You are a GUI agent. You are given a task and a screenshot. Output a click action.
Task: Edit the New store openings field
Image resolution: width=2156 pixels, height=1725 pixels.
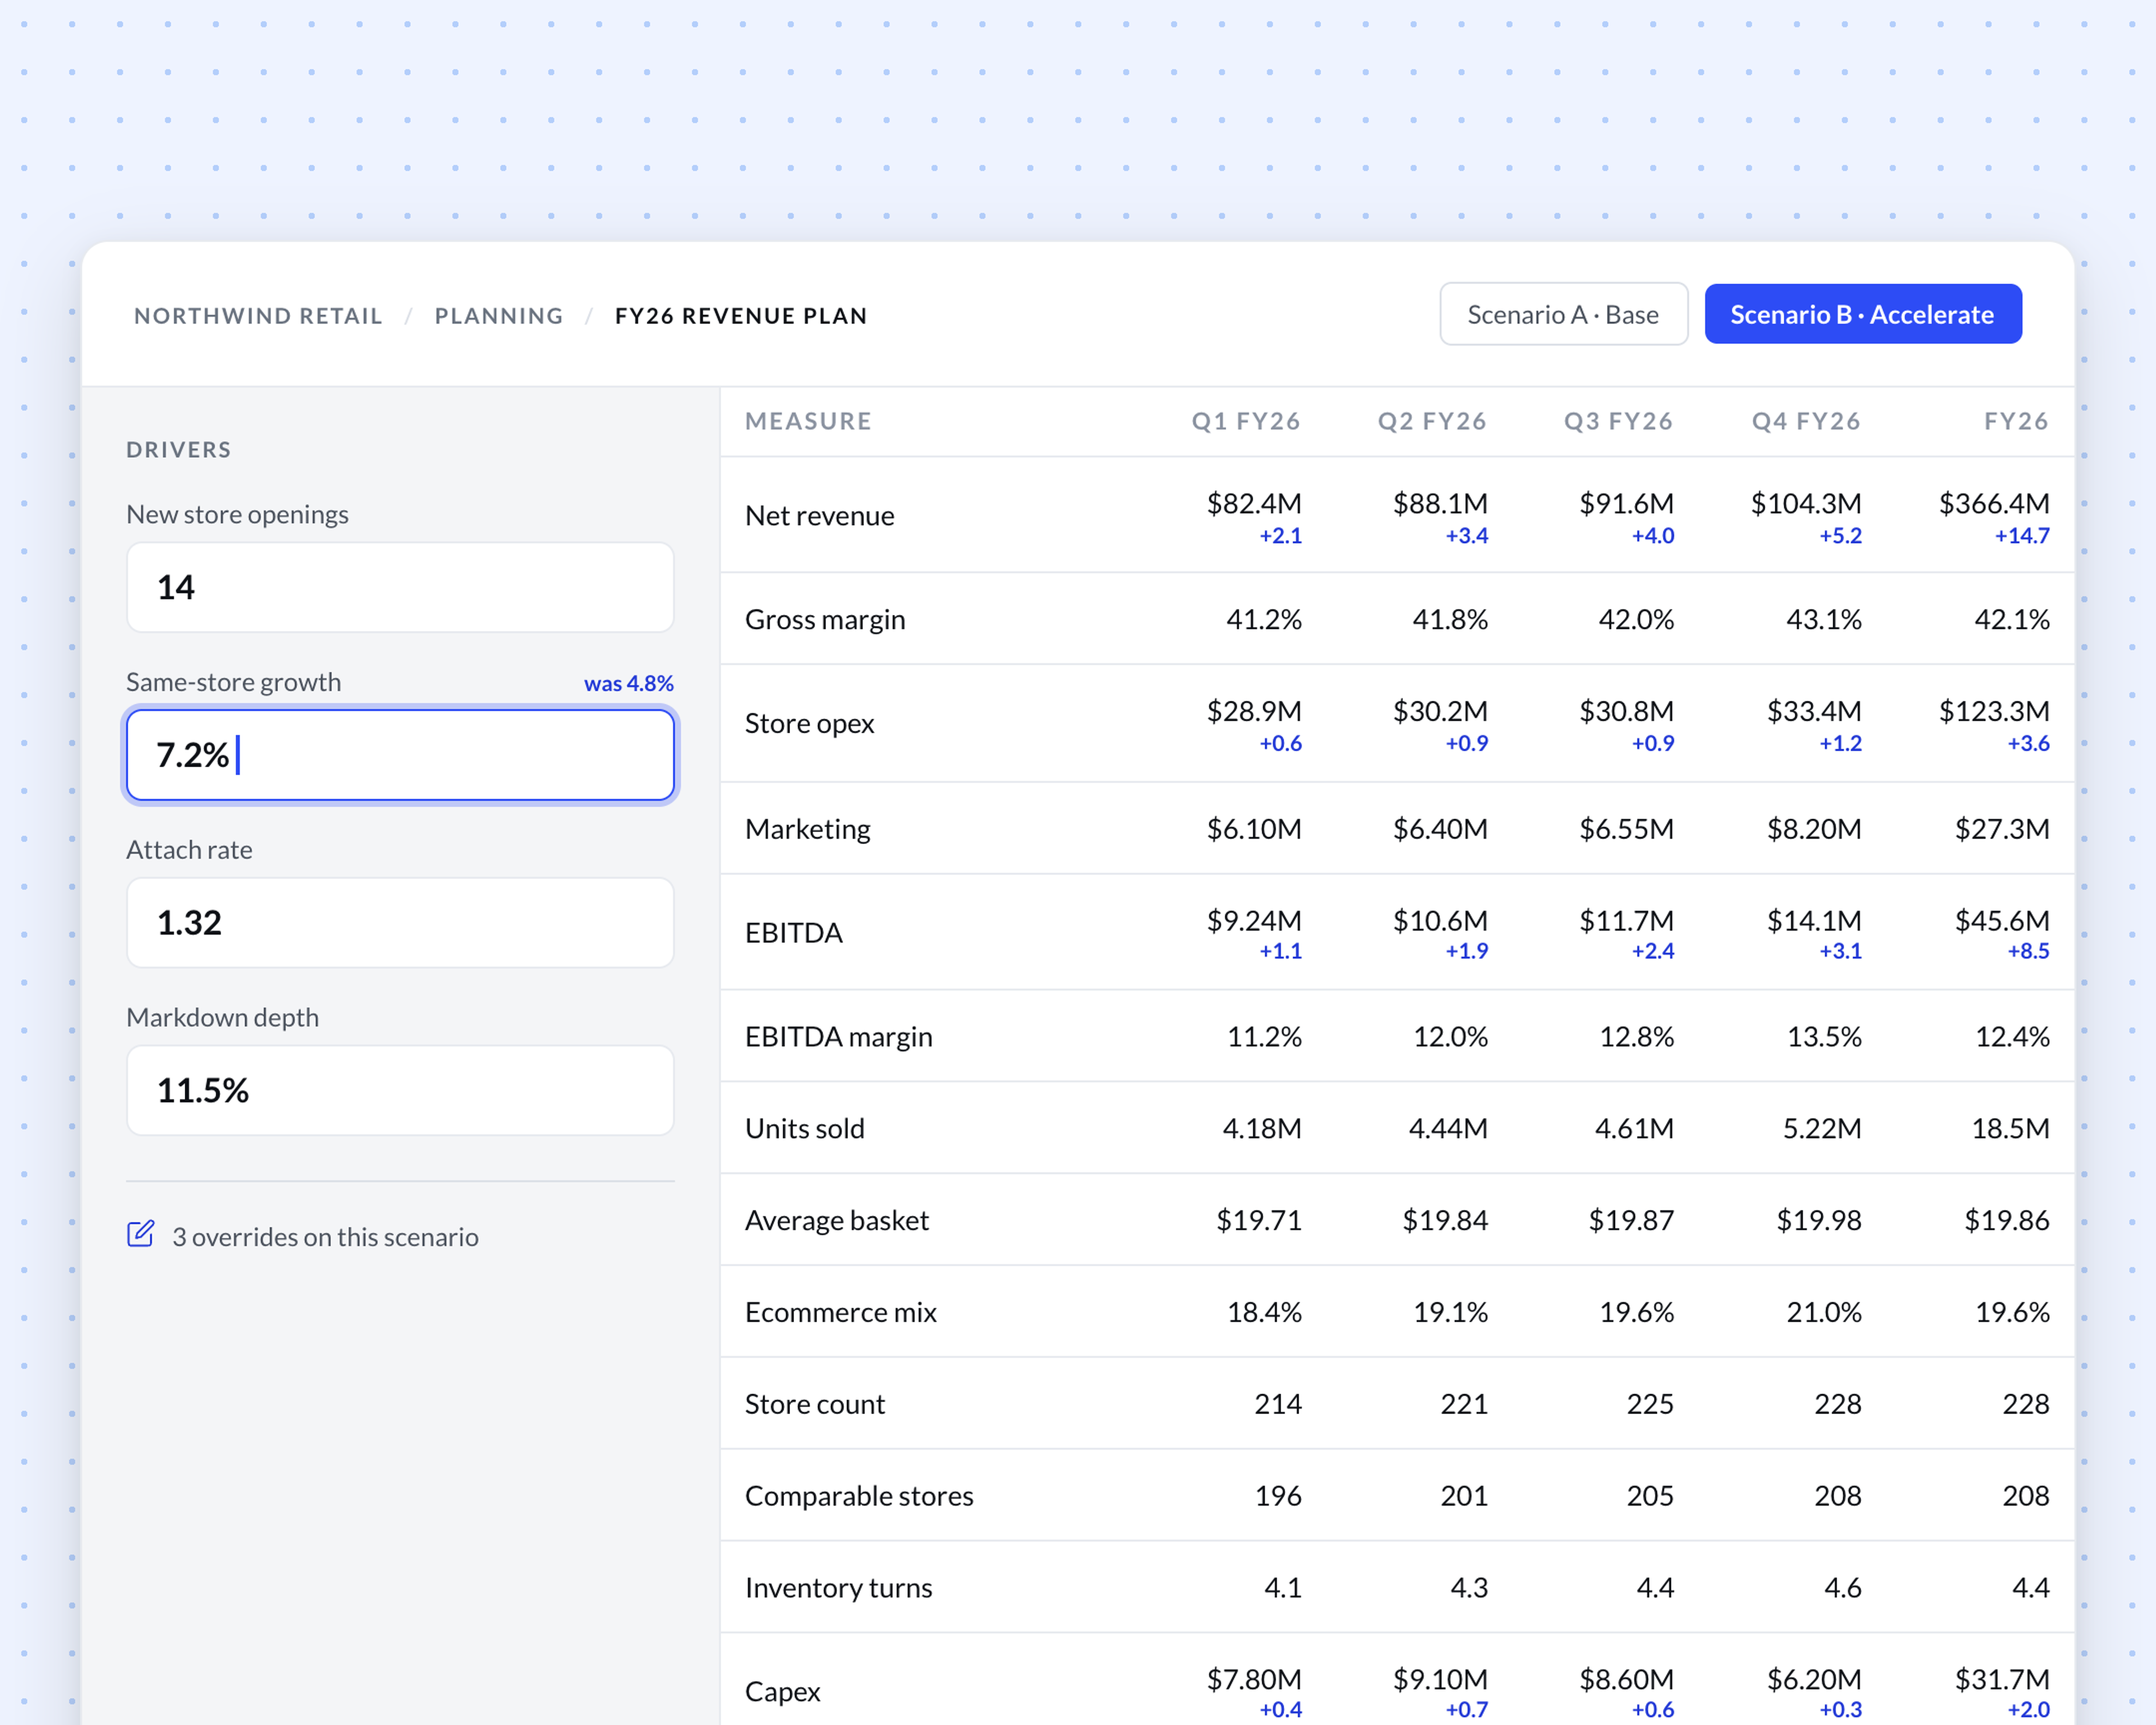[400, 587]
